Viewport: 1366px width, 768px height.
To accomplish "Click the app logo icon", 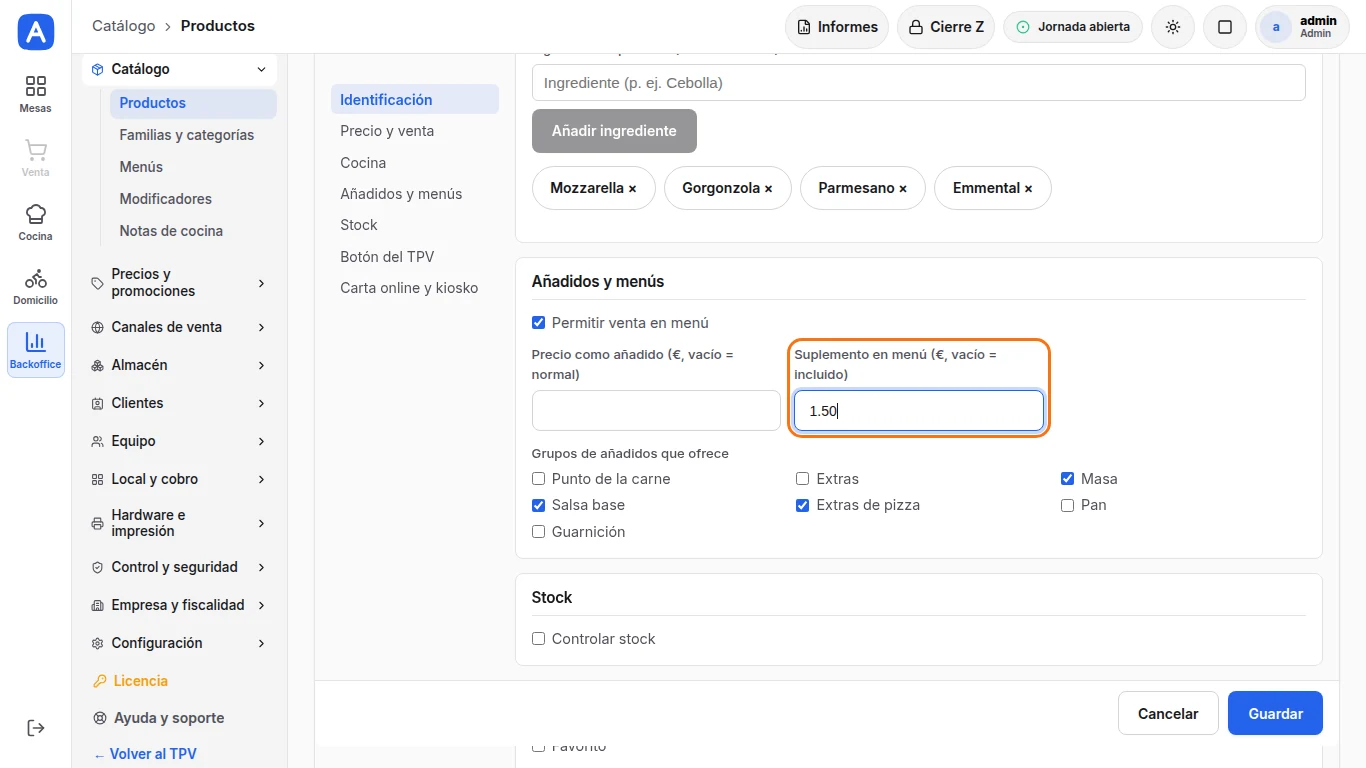I will point(36,33).
